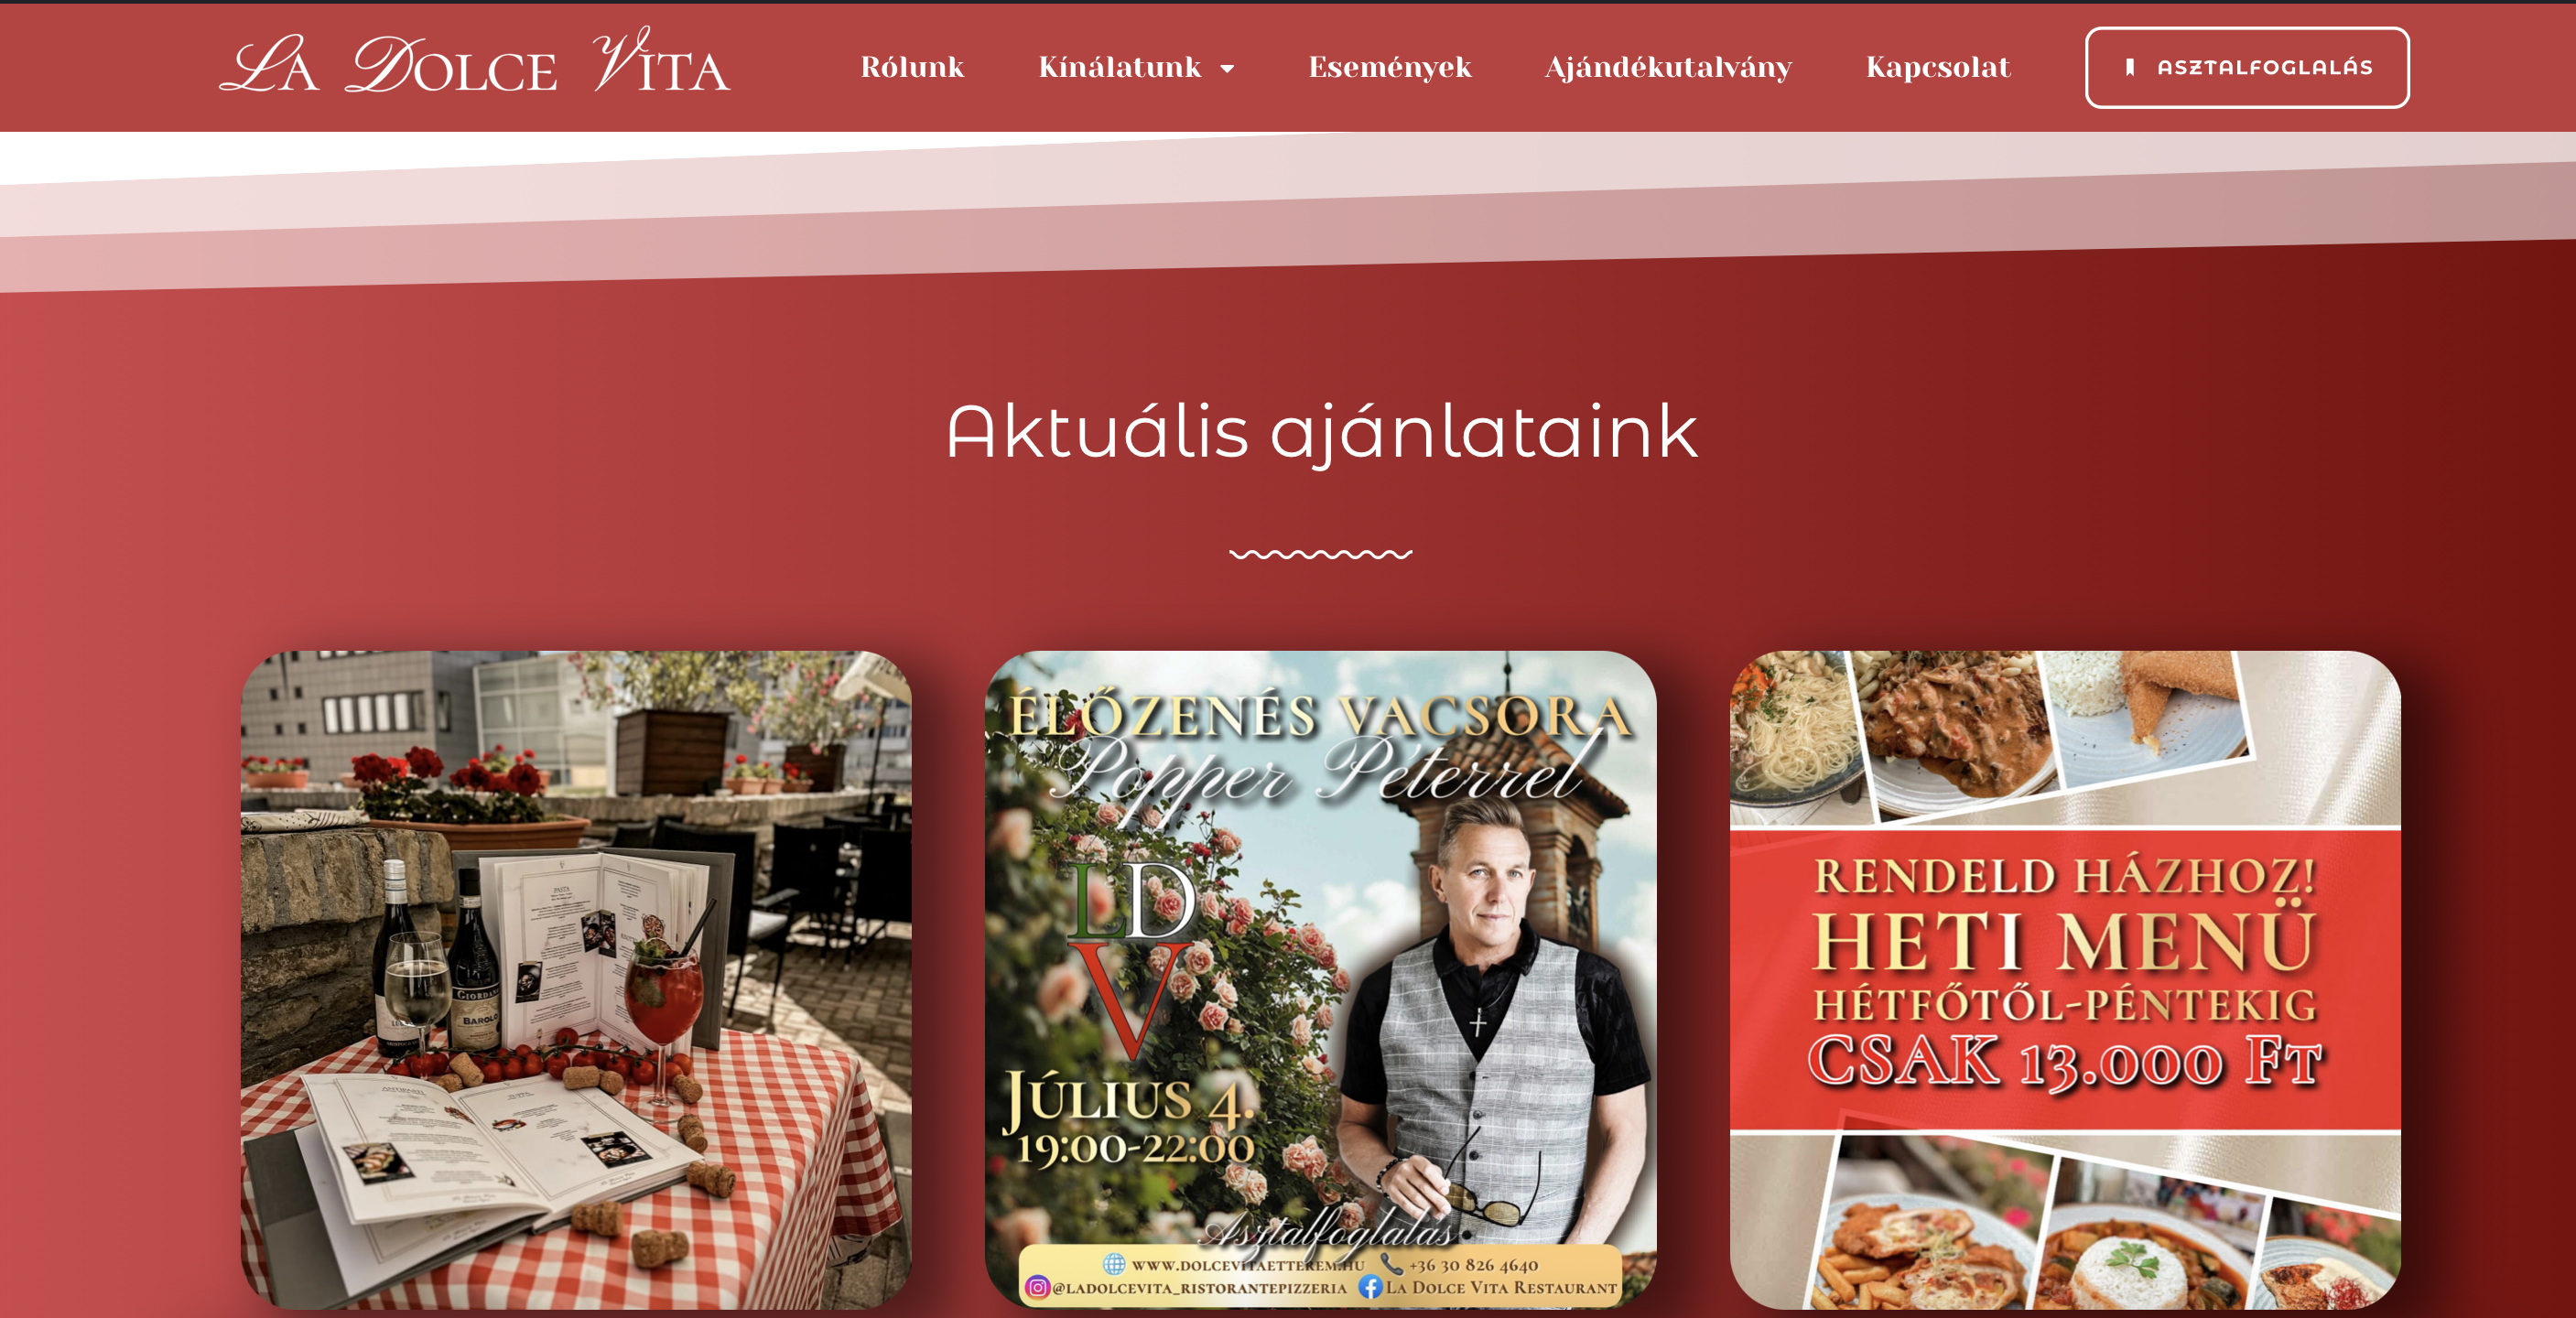Open the Kínálatunk menu
The image size is (2576, 1318).
pos(1119,67)
